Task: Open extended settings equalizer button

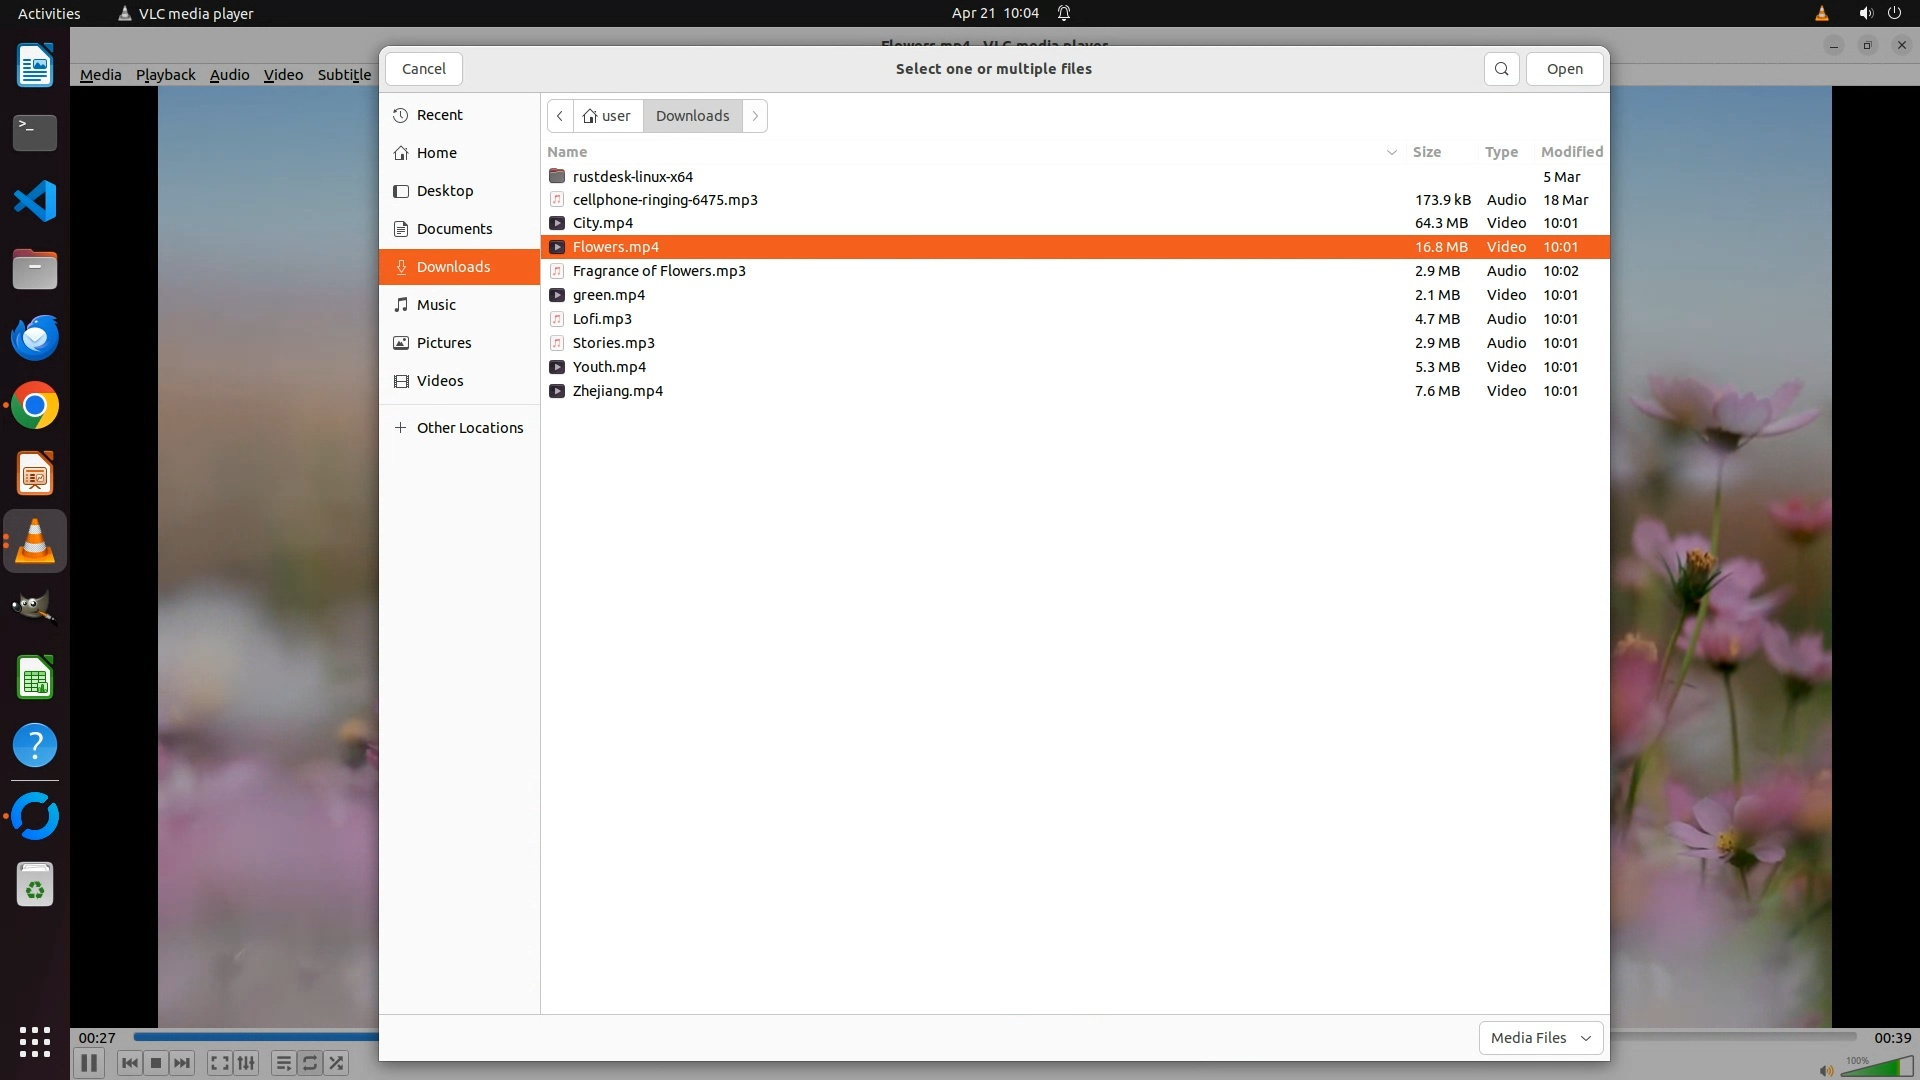Action: coord(246,1063)
